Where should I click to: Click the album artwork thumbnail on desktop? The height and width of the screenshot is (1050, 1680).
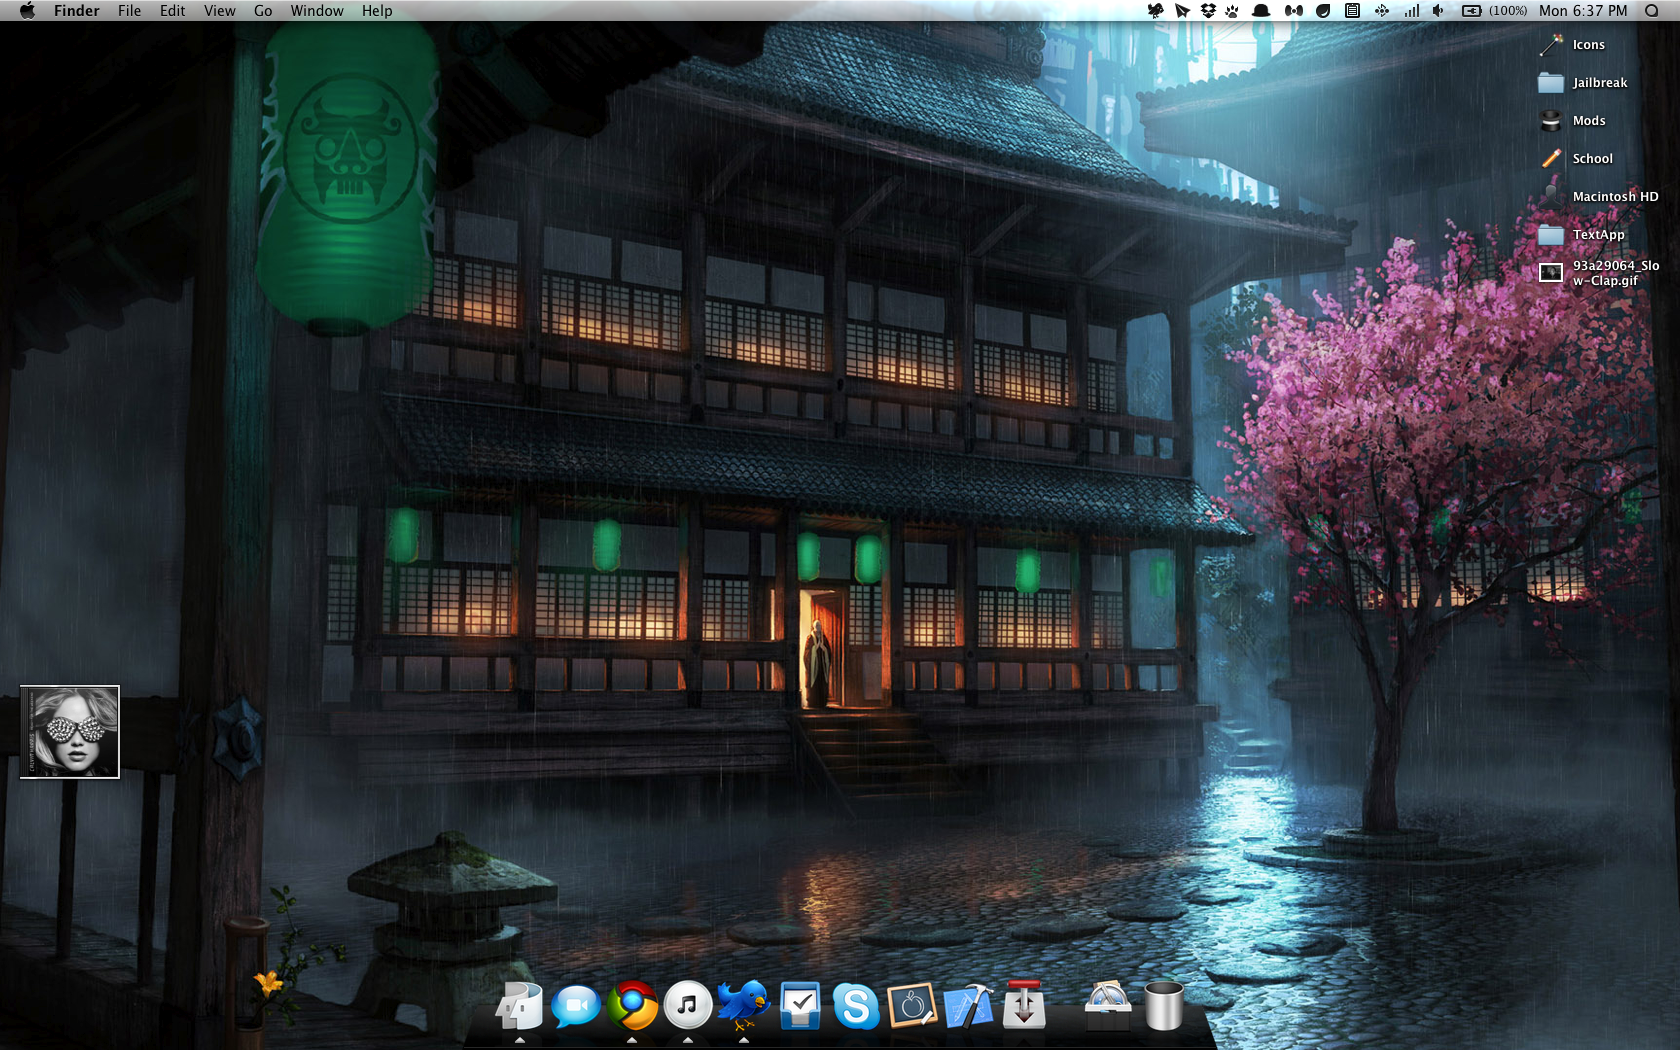click(70, 732)
